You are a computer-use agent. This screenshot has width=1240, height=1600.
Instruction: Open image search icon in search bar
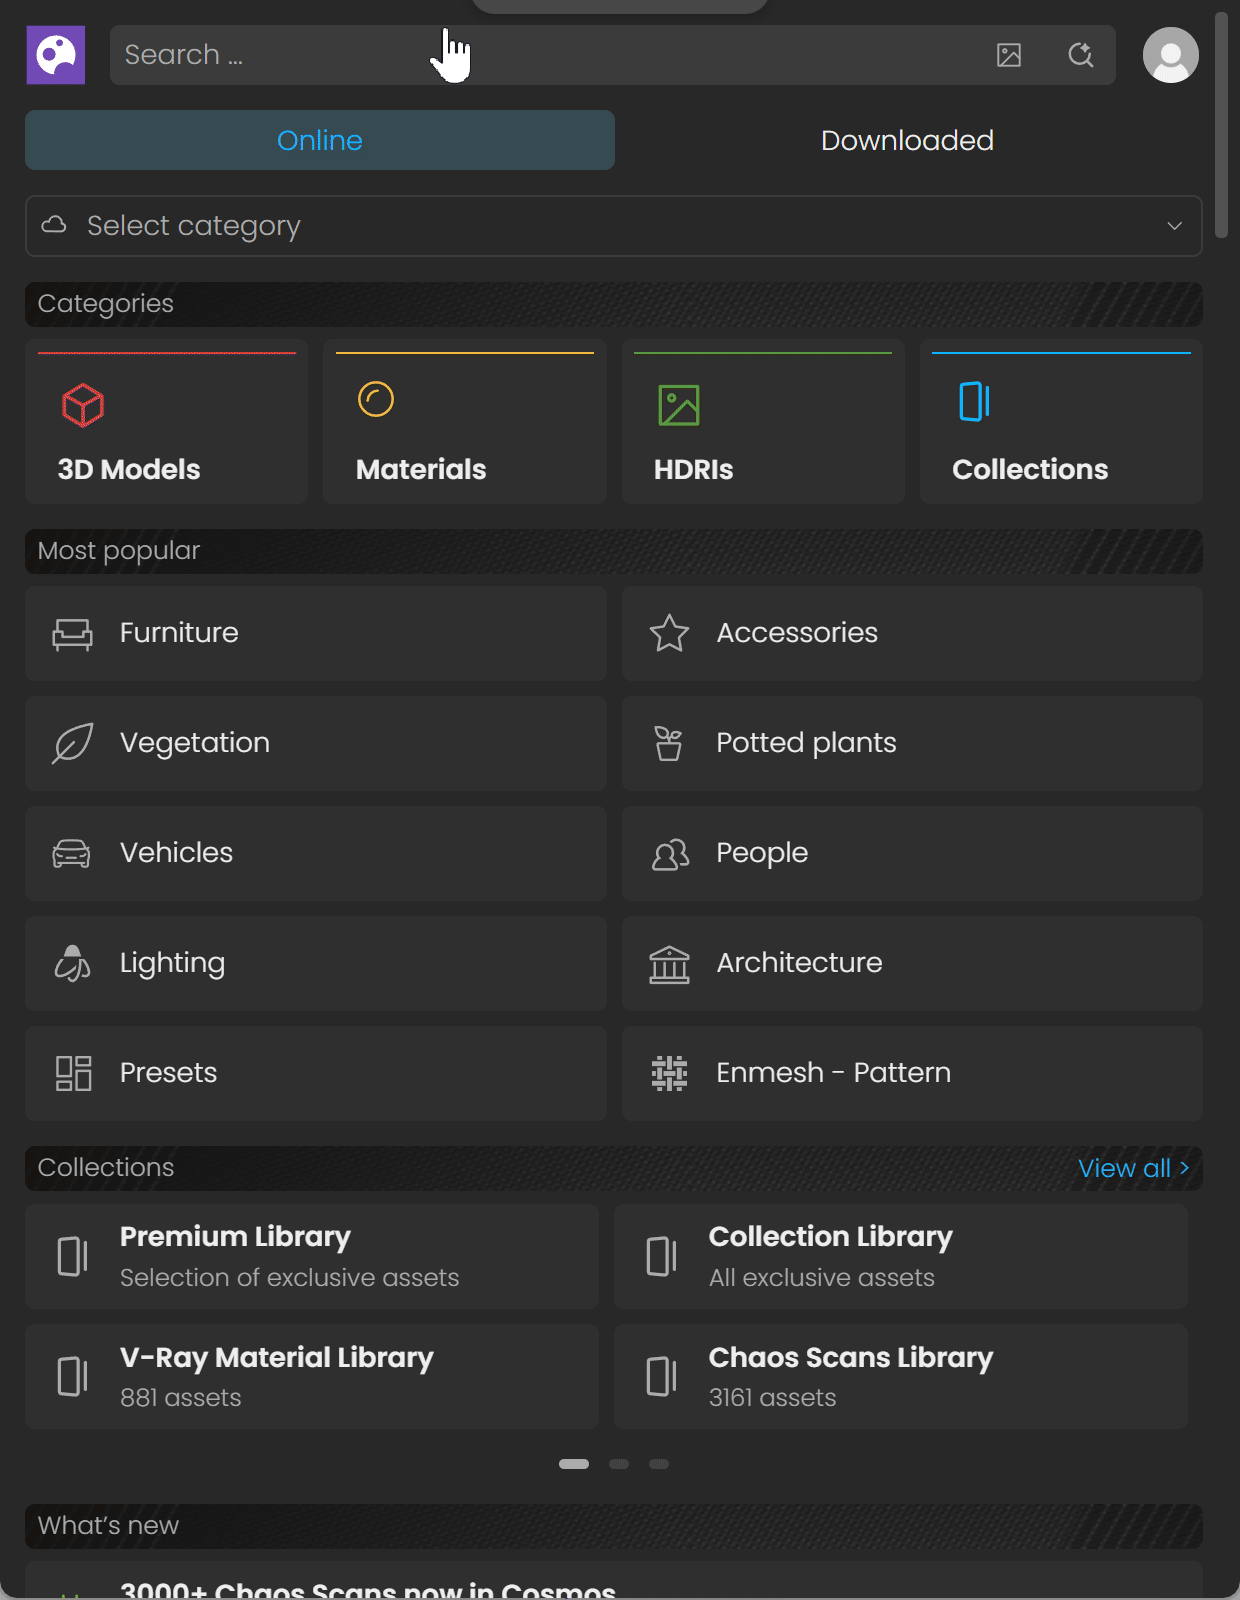click(1009, 55)
